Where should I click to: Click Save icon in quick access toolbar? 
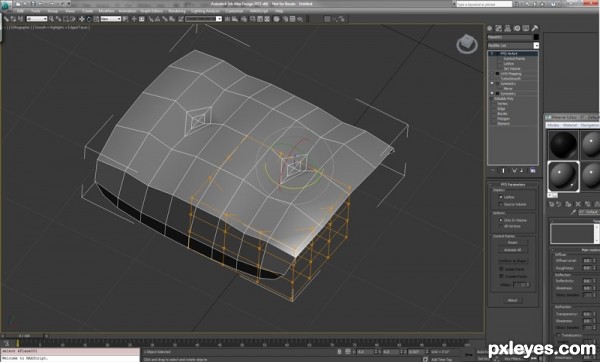click(x=33, y=4)
